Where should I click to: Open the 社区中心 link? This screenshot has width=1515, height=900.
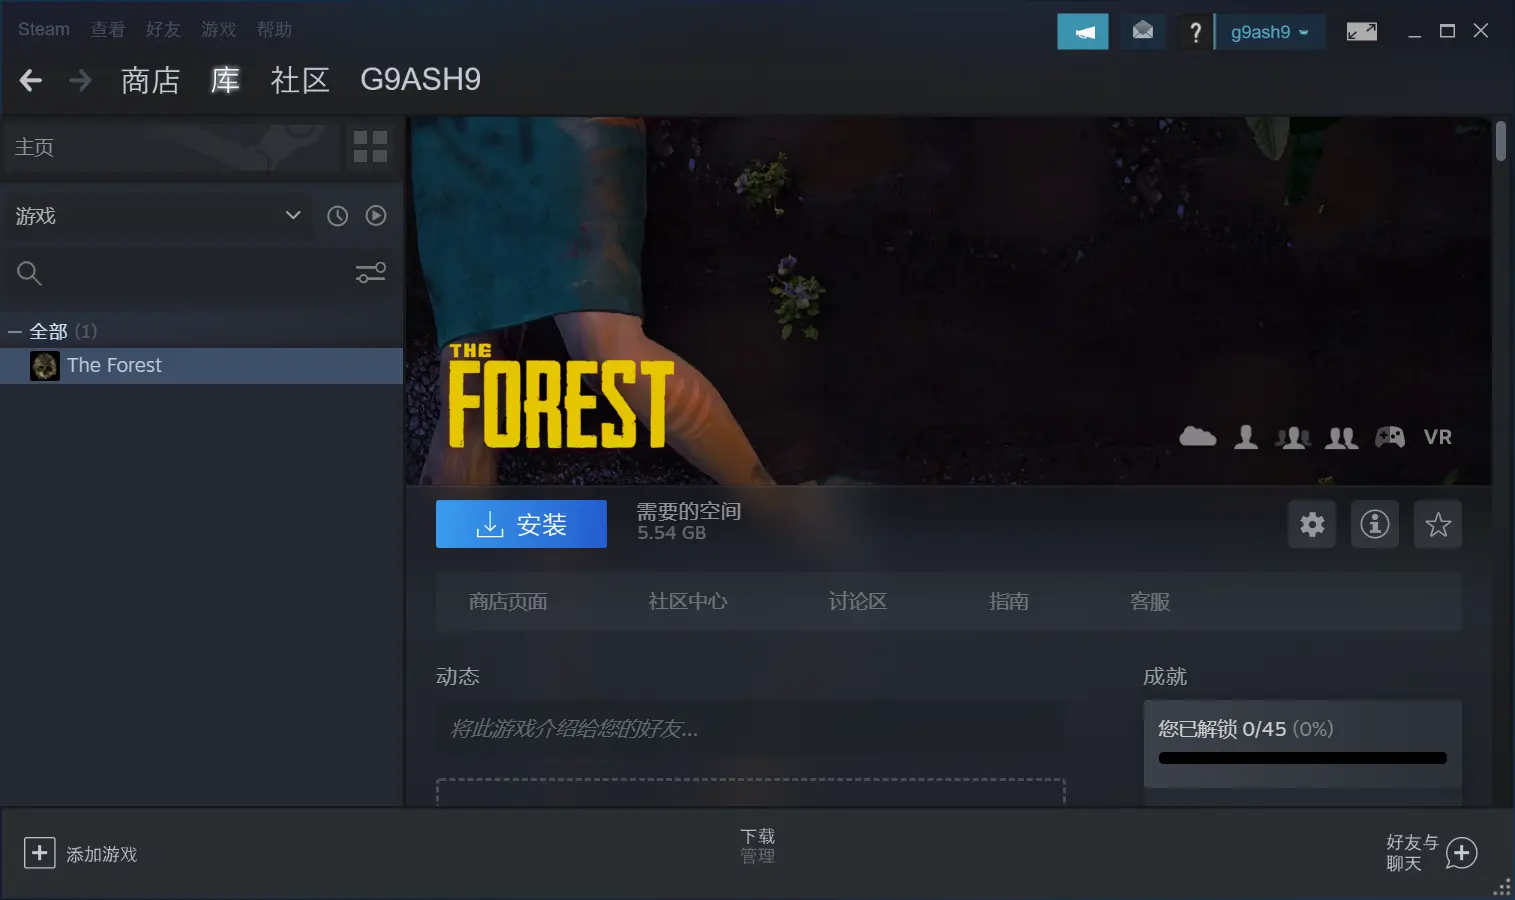688,602
